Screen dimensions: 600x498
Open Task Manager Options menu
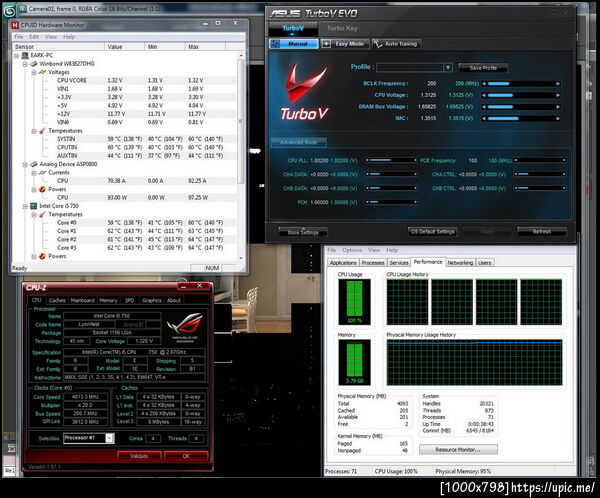pyautogui.click(x=352, y=250)
